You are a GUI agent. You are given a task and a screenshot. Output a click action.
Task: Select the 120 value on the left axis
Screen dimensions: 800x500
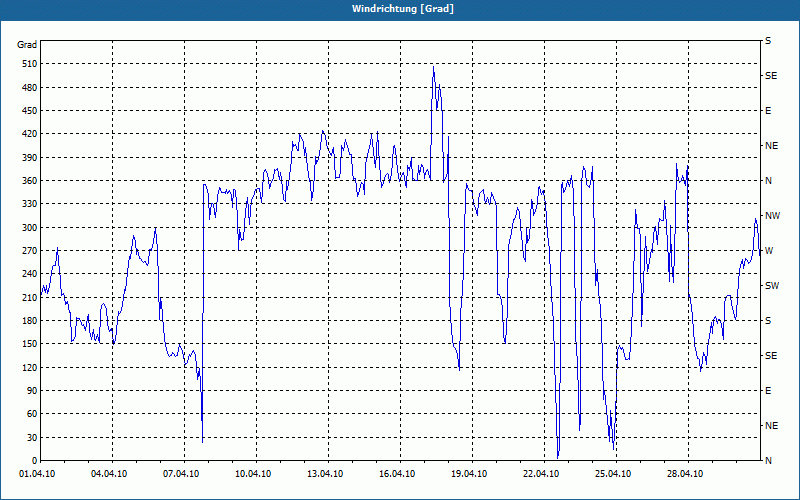click(30, 367)
